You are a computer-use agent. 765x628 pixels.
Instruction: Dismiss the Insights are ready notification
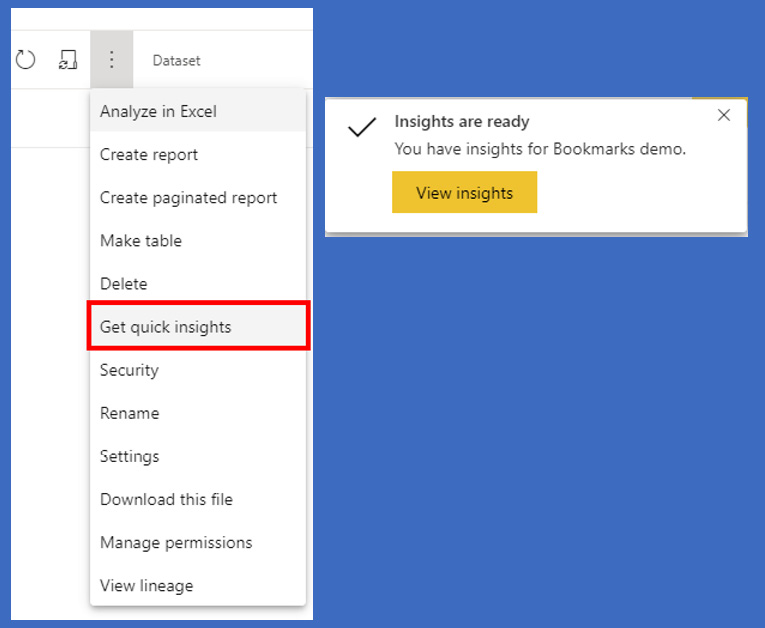pyautogui.click(x=724, y=115)
